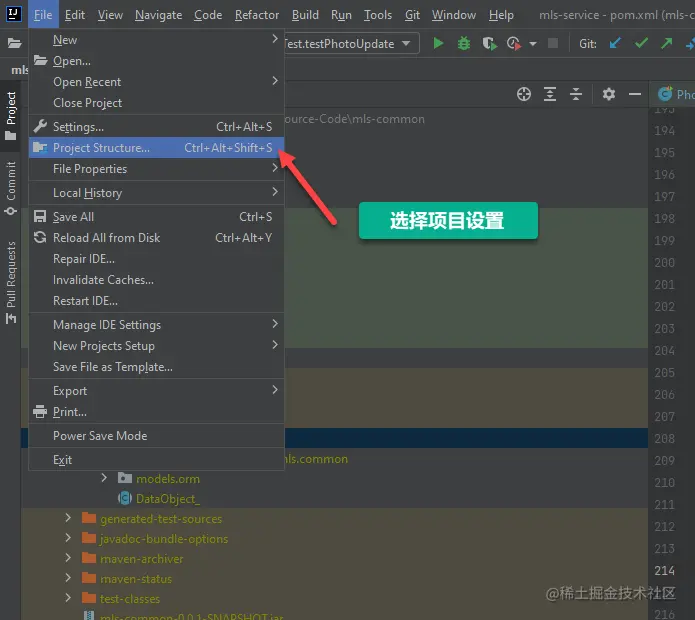Expand the maven-status folder
This screenshot has height=620, width=695.
tap(68, 578)
